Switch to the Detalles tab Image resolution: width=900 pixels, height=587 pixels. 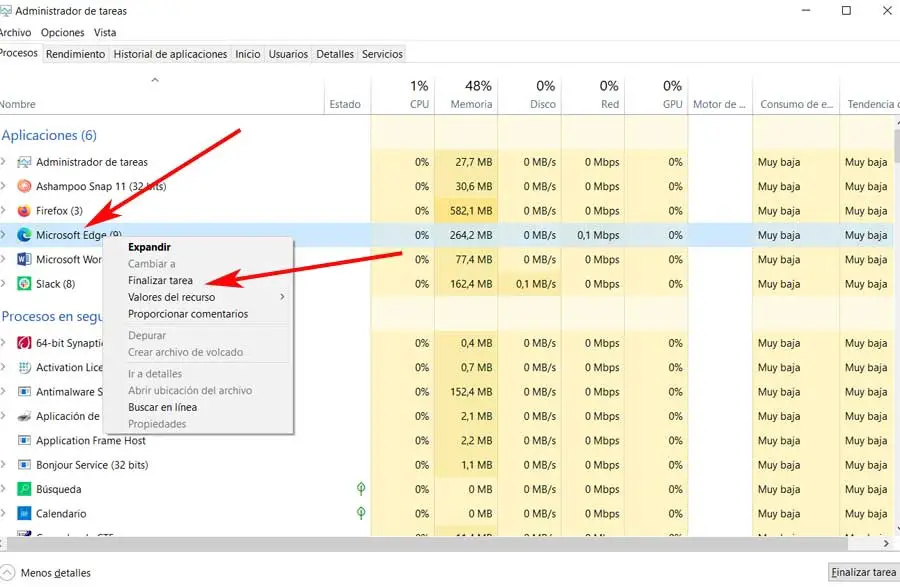(335, 54)
